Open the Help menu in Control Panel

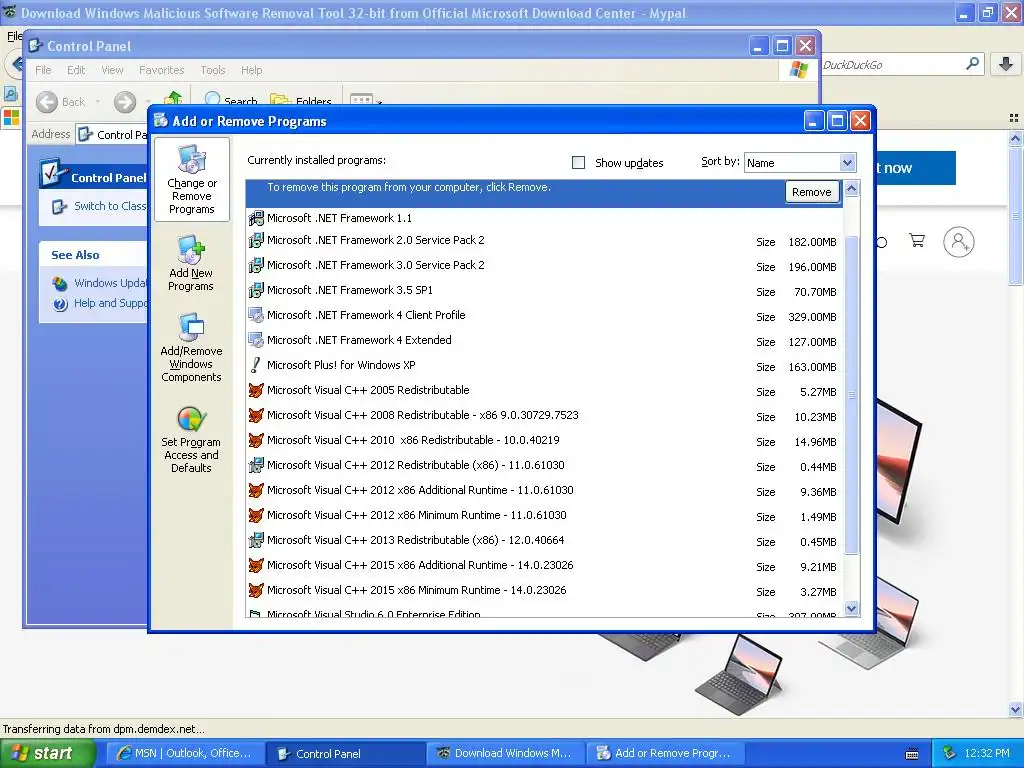click(251, 70)
